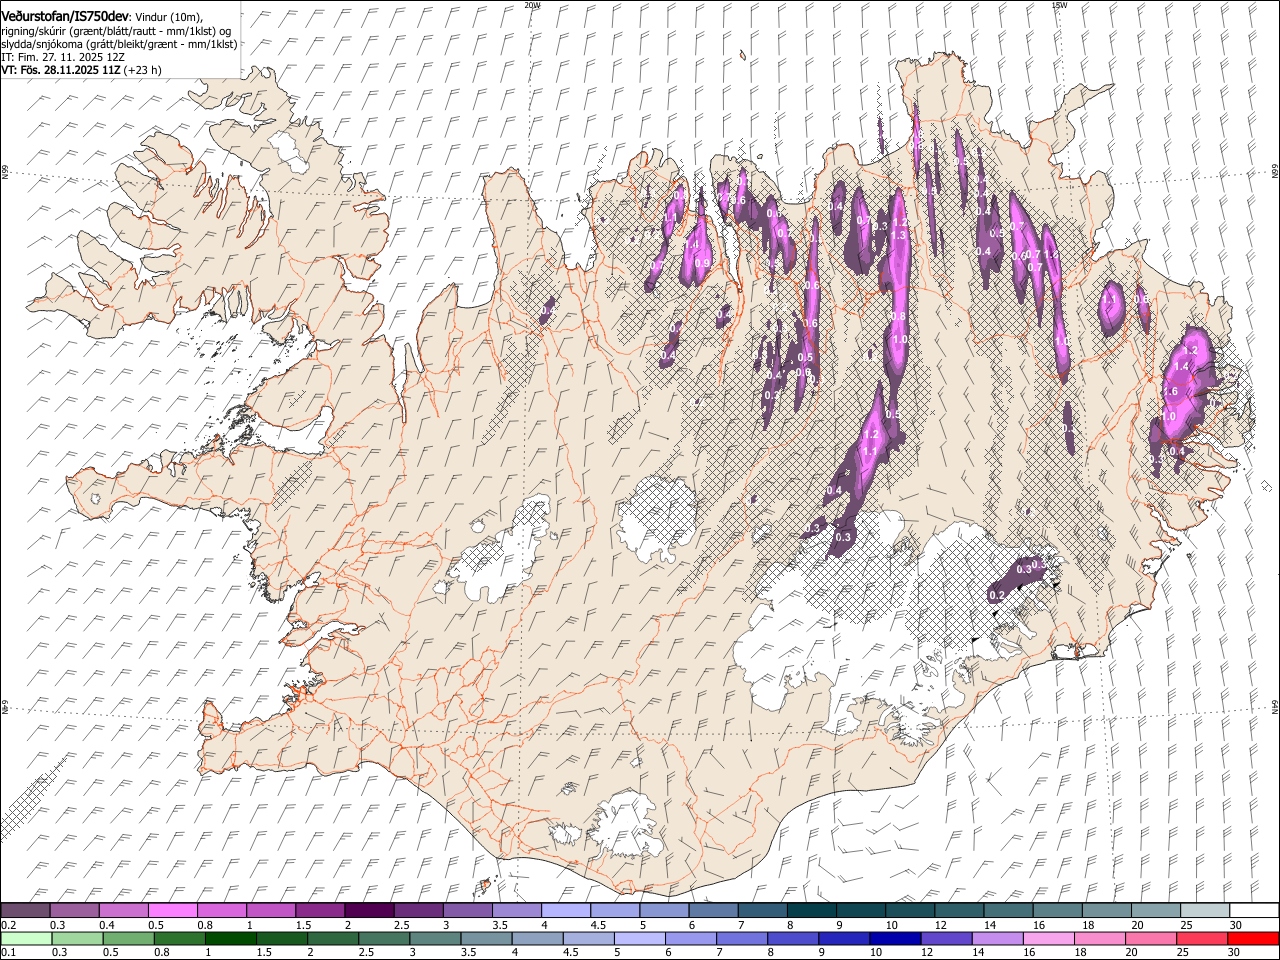Pick the 4 light lavender snow-scale swatch
This screenshot has height=960, width=1280.
point(564,910)
